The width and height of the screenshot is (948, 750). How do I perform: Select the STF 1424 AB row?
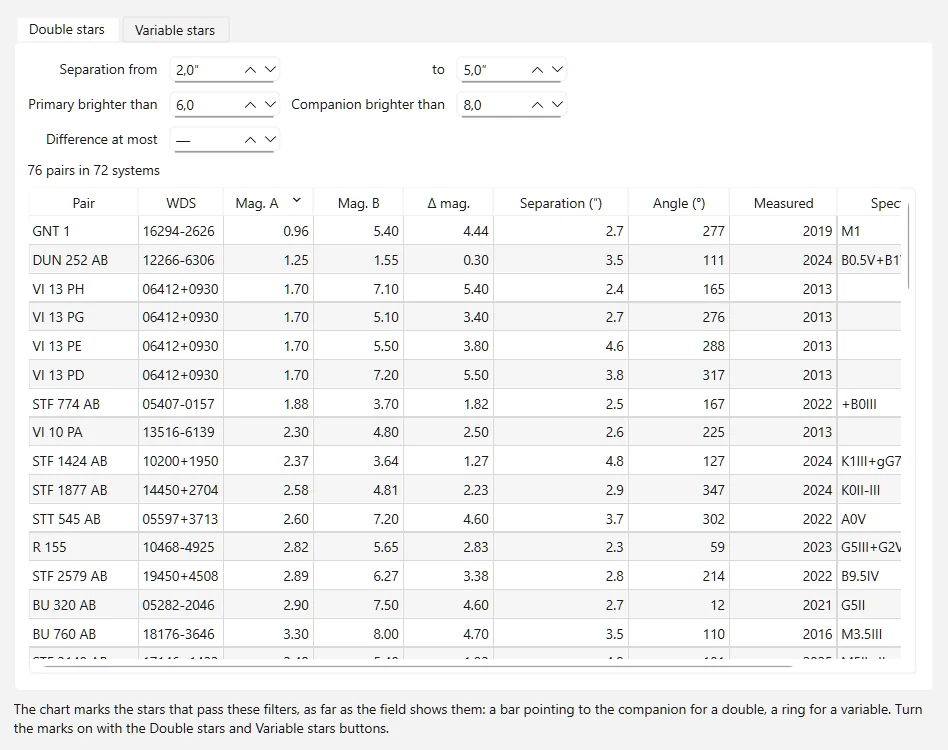pos(465,461)
